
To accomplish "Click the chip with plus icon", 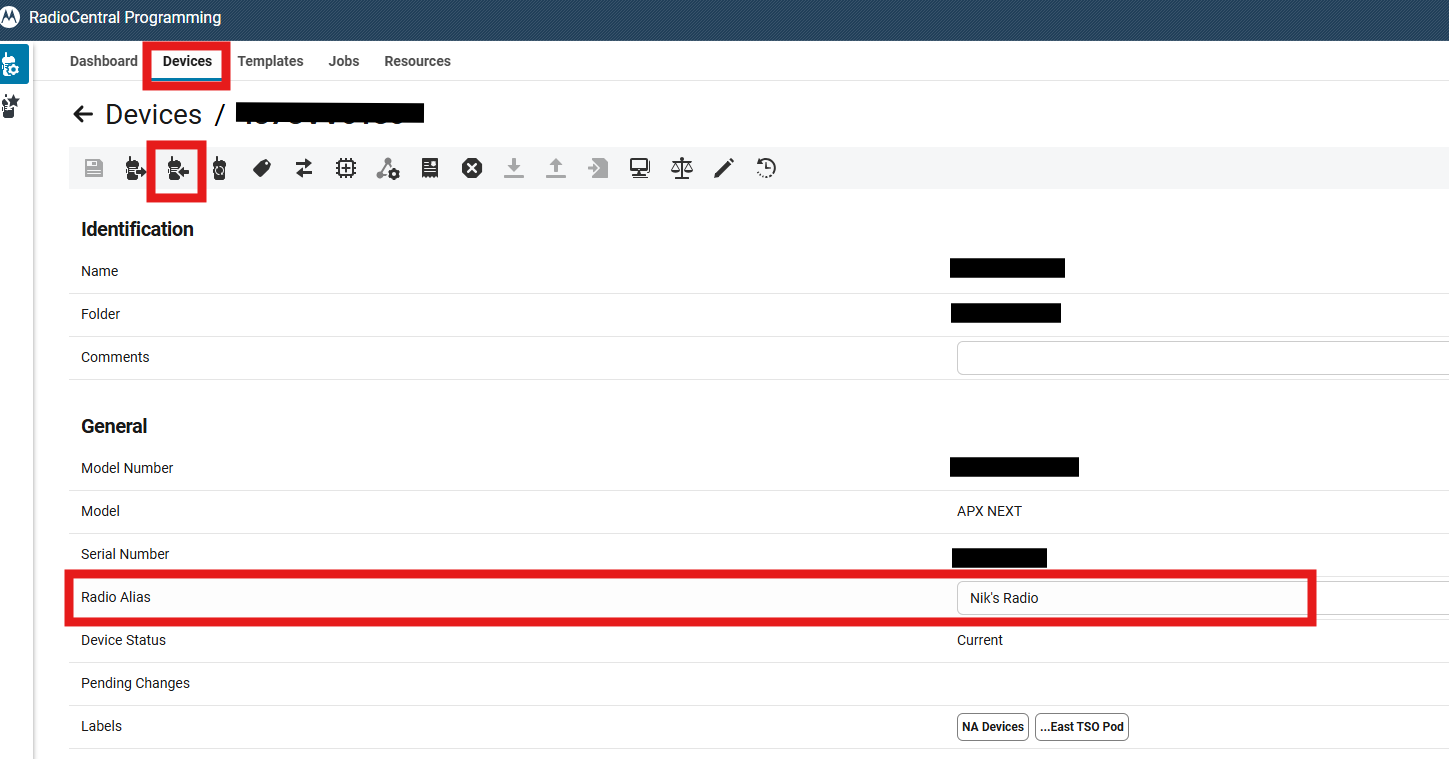I will pos(346,168).
